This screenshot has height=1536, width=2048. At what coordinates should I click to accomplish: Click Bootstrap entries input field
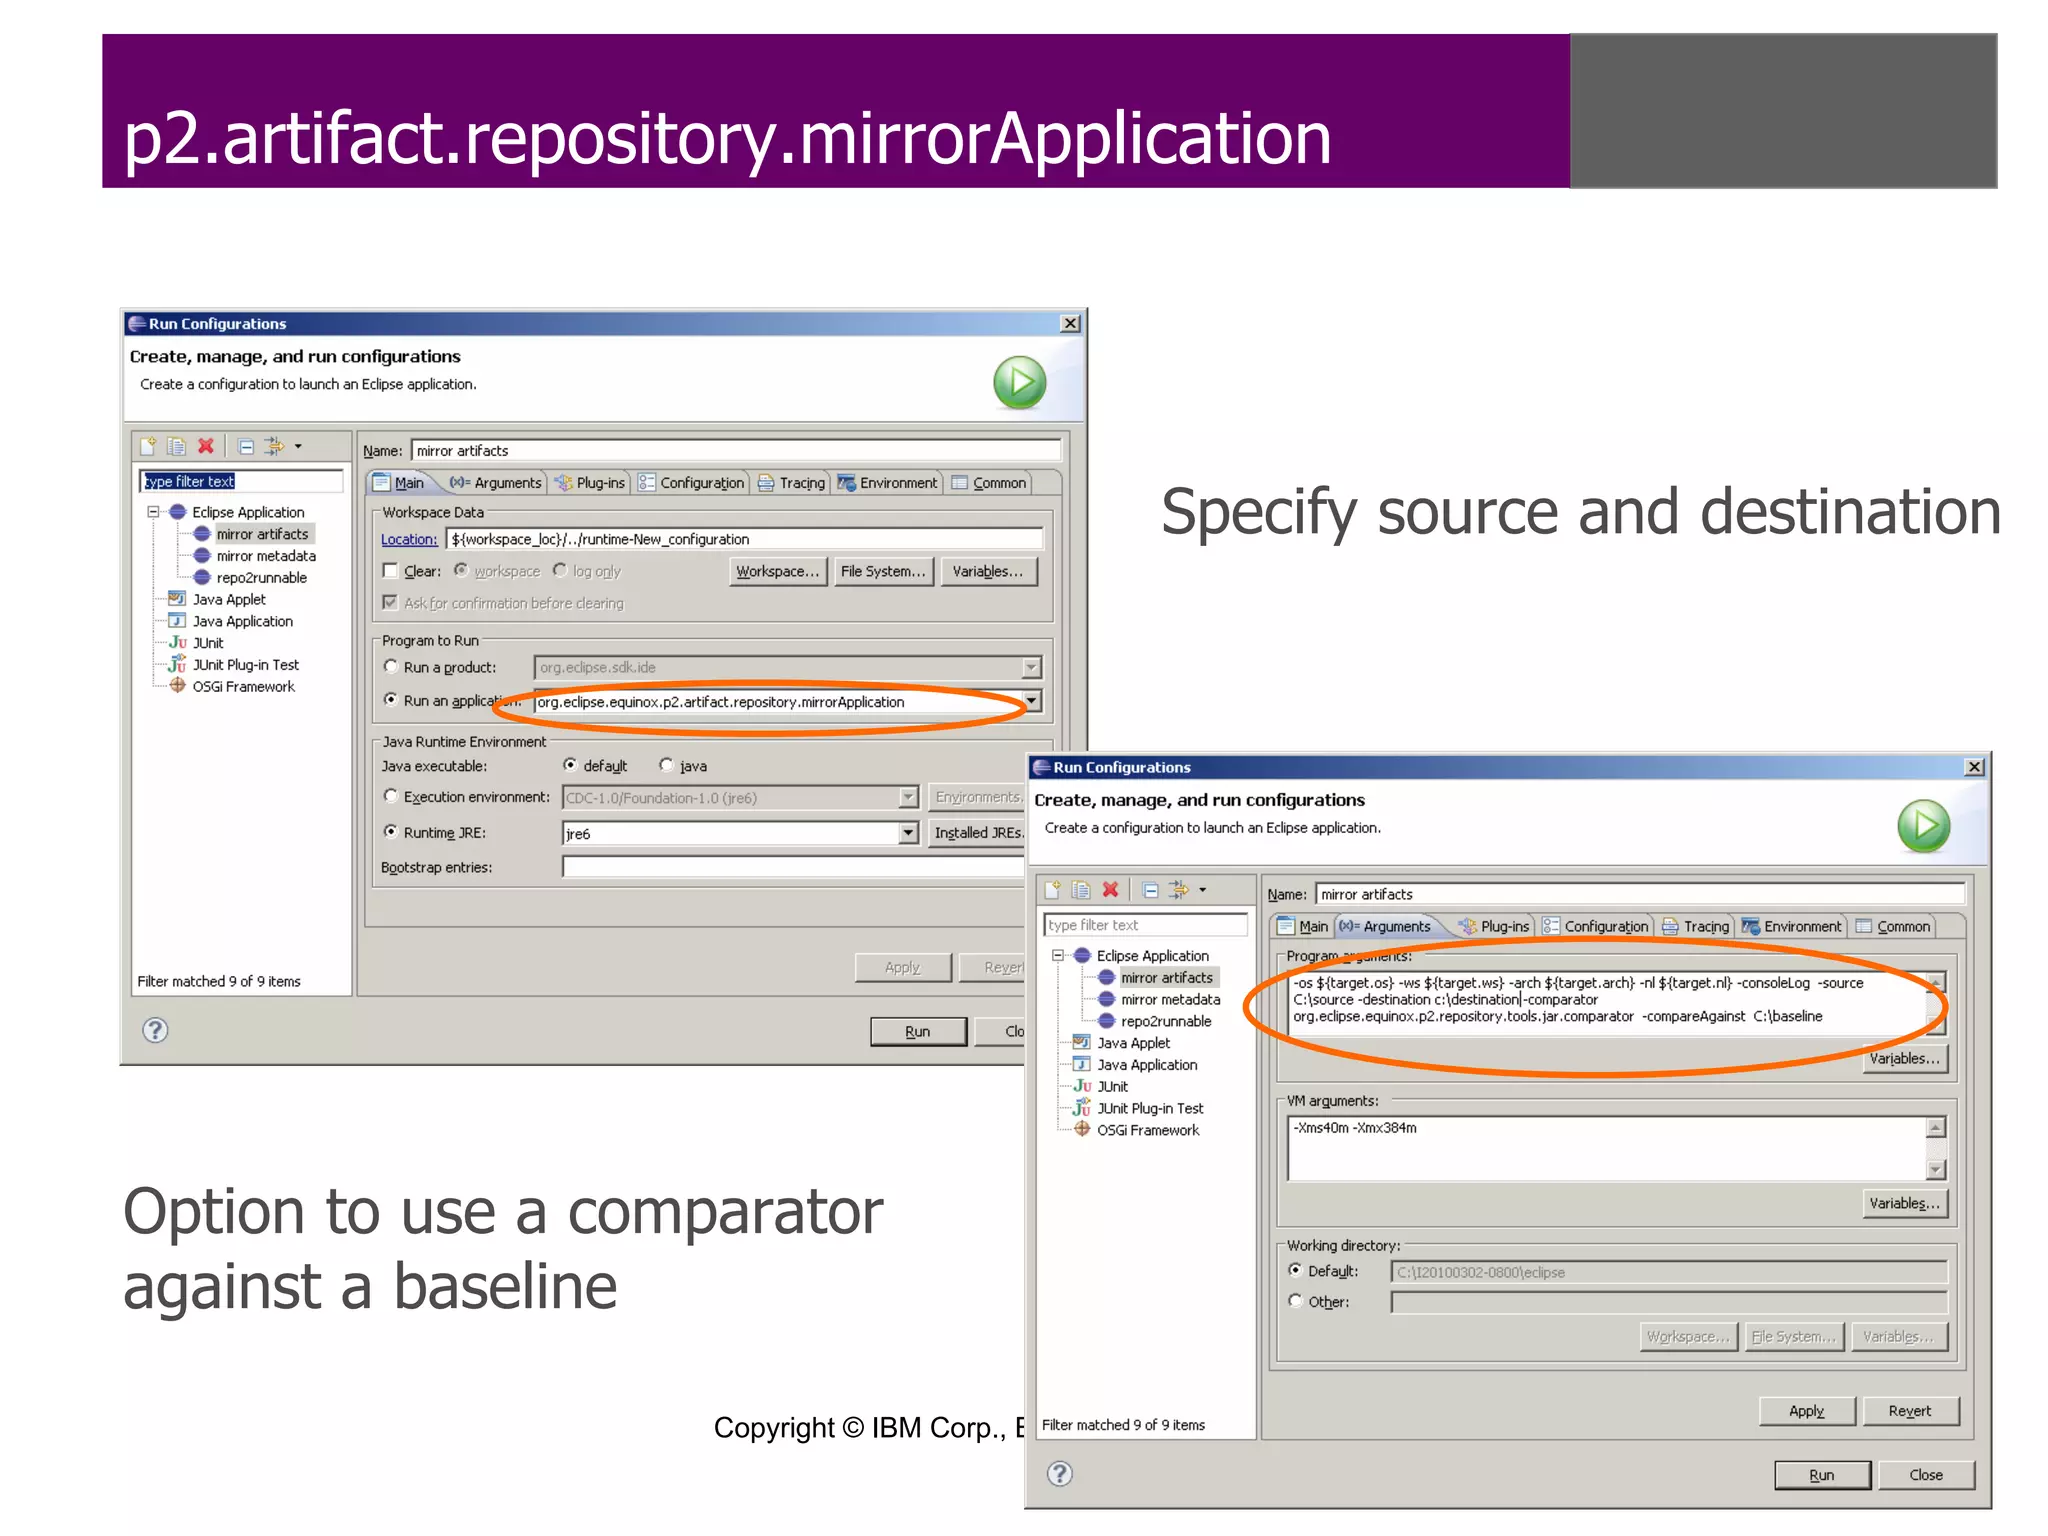(x=795, y=868)
